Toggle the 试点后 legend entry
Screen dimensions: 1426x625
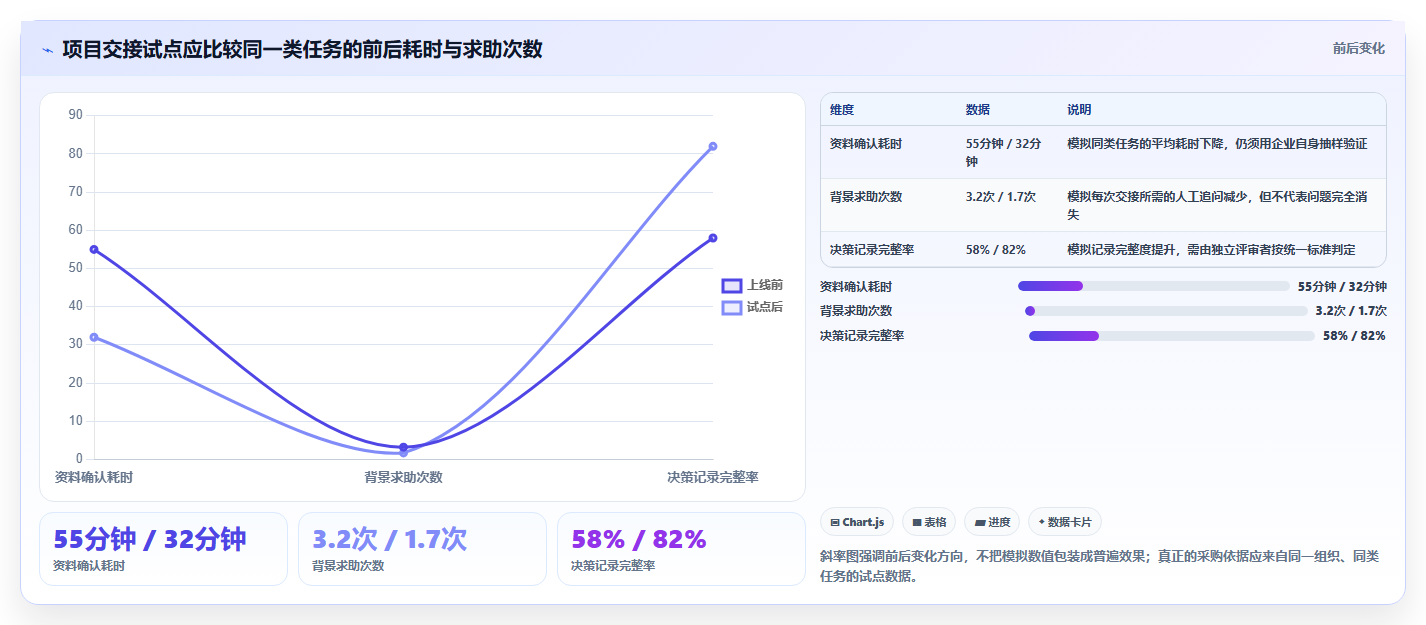point(752,307)
